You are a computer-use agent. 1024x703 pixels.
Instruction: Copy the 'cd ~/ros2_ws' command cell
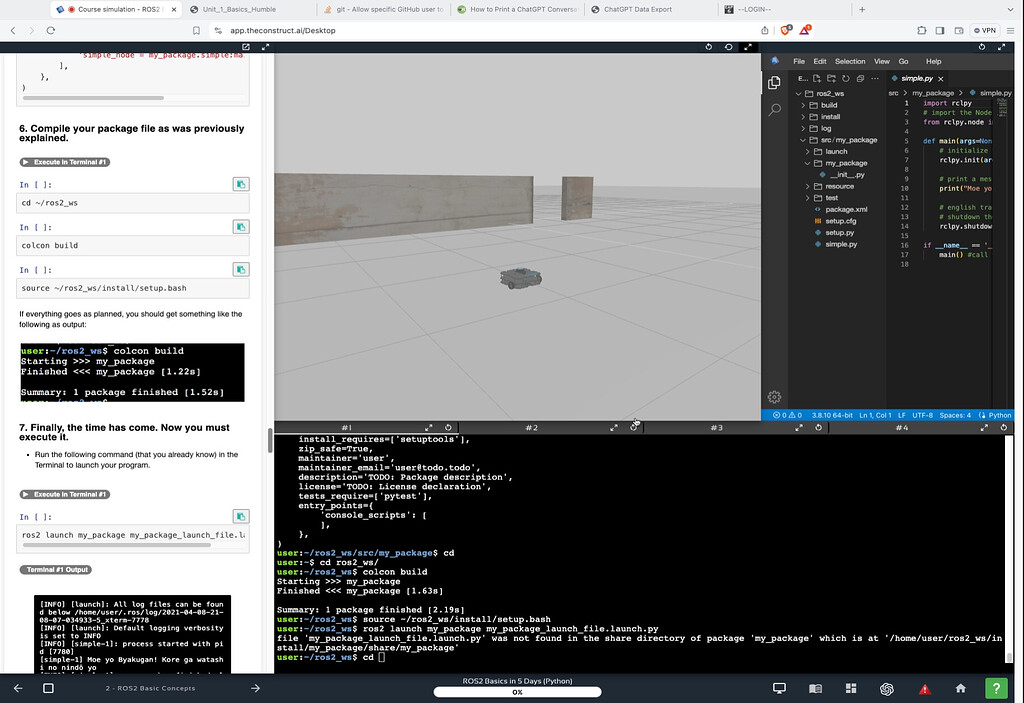pyautogui.click(x=241, y=184)
